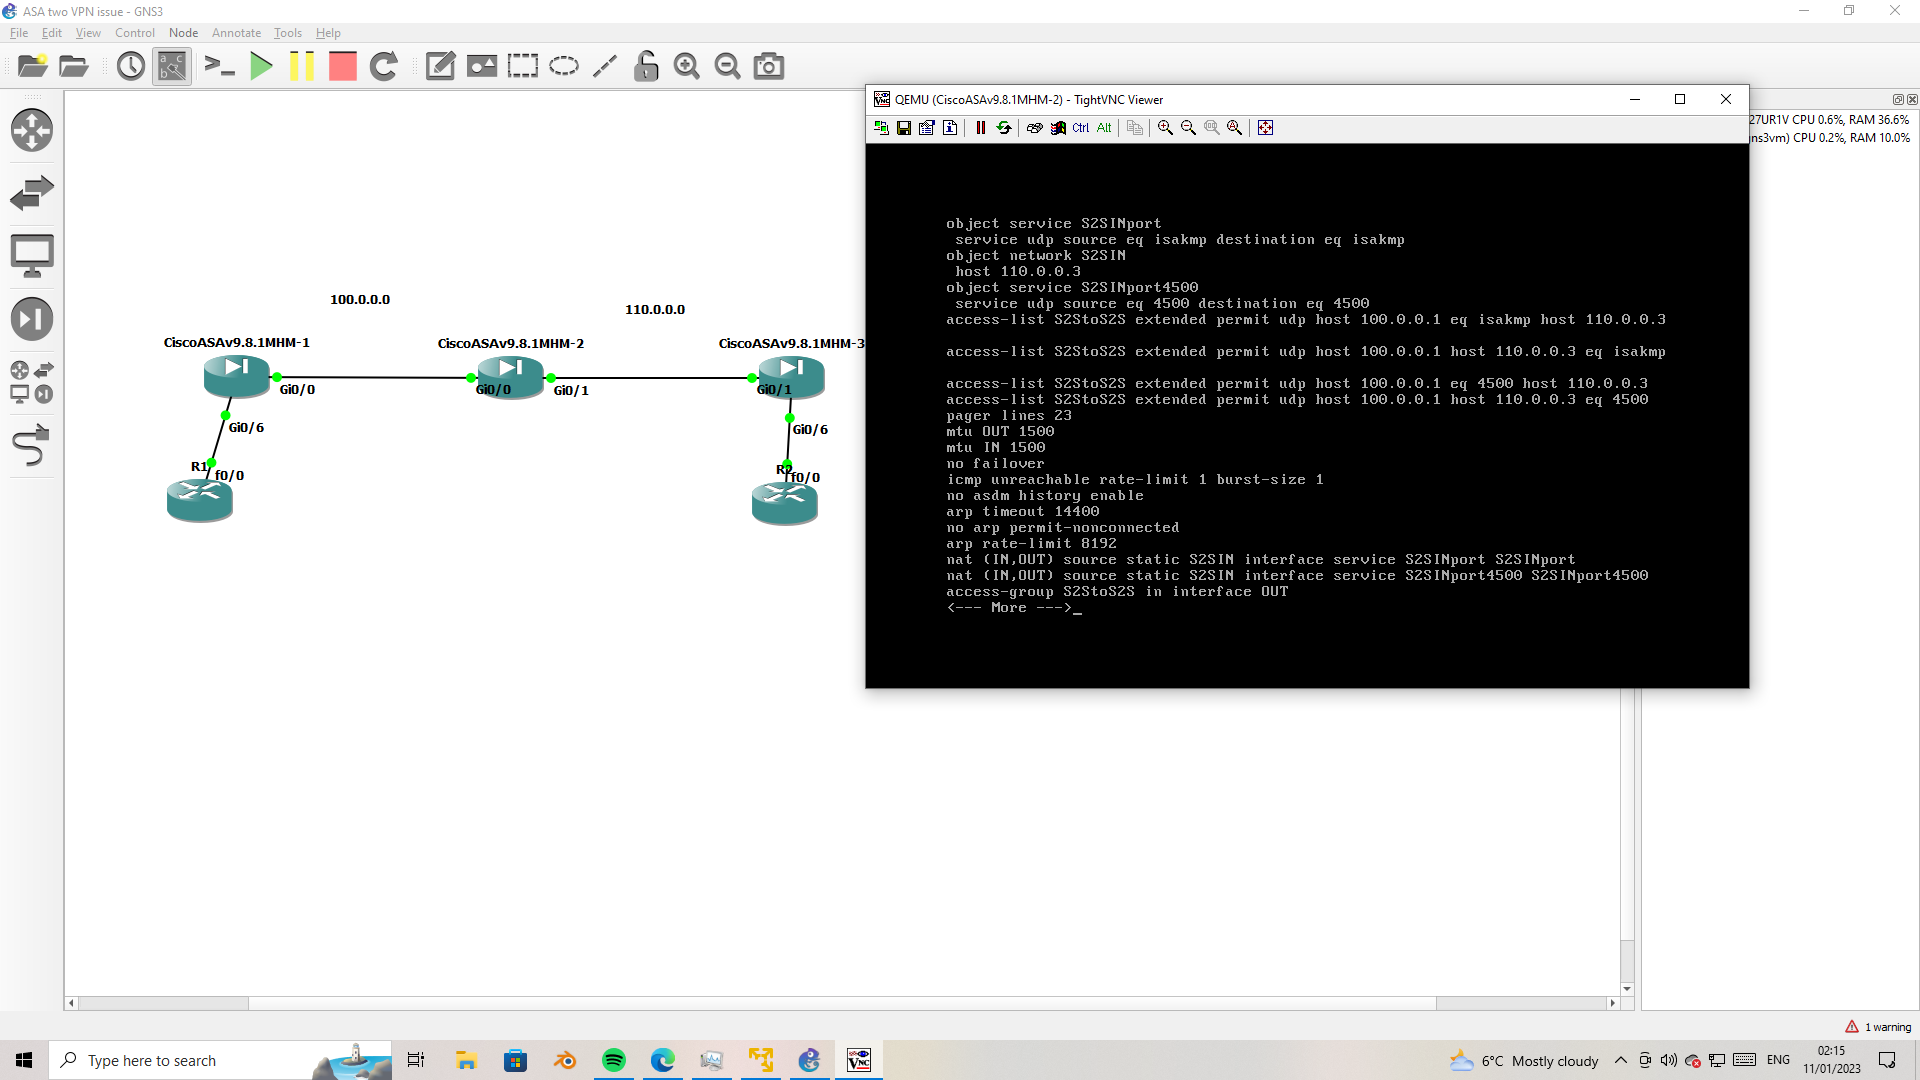Pause screen updates in TightVNC viewer
The width and height of the screenshot is (1920, 1080).
coord(980,128)
